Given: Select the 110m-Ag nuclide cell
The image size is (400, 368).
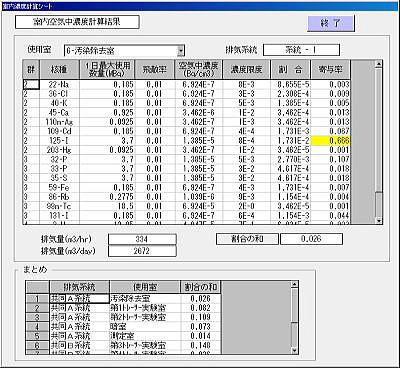Looking at the screenshot, I should [59, 122].
